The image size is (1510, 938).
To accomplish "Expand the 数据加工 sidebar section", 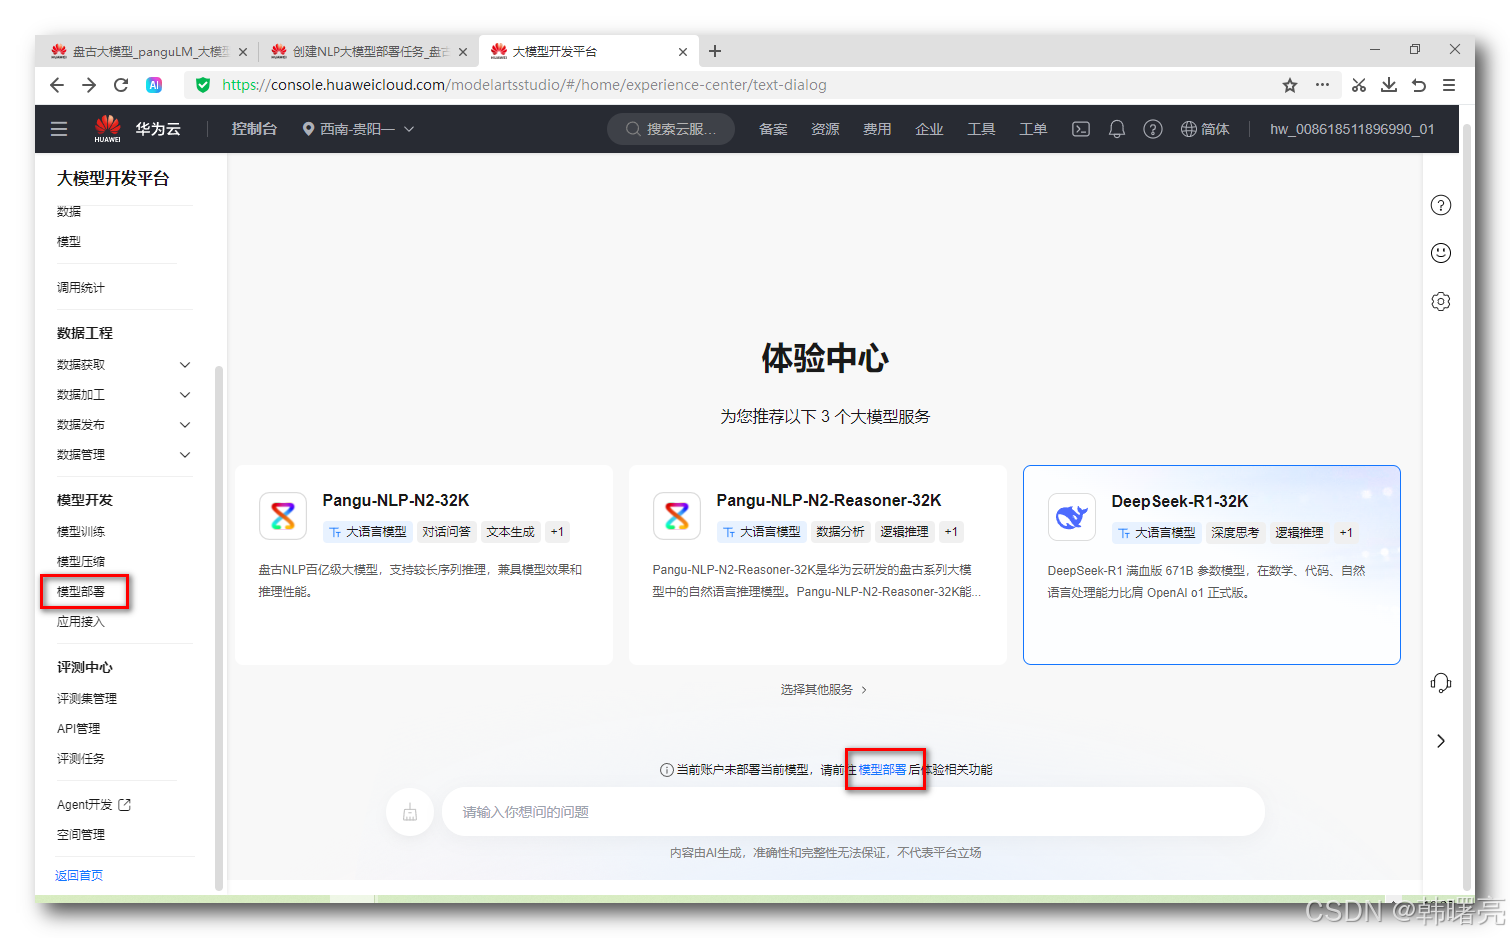I will click(x=185, y=395).
